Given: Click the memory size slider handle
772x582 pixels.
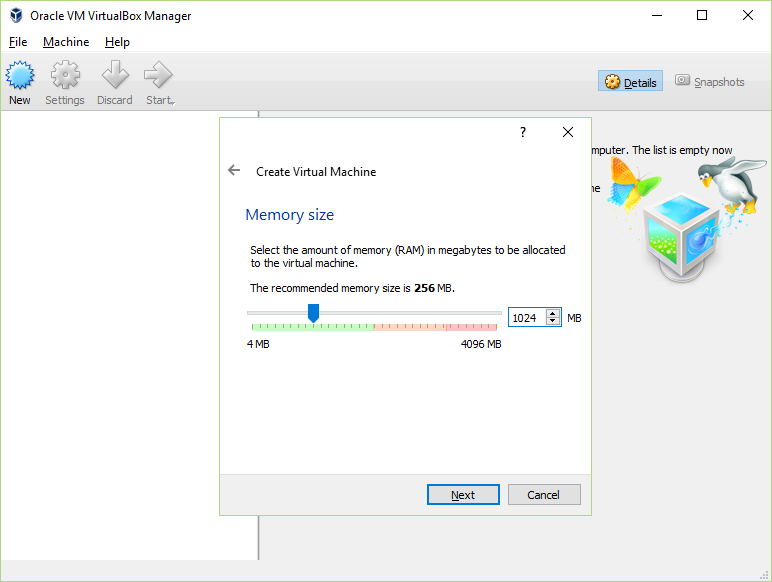Looking at the screenshot, I should [x=313, y=313].
